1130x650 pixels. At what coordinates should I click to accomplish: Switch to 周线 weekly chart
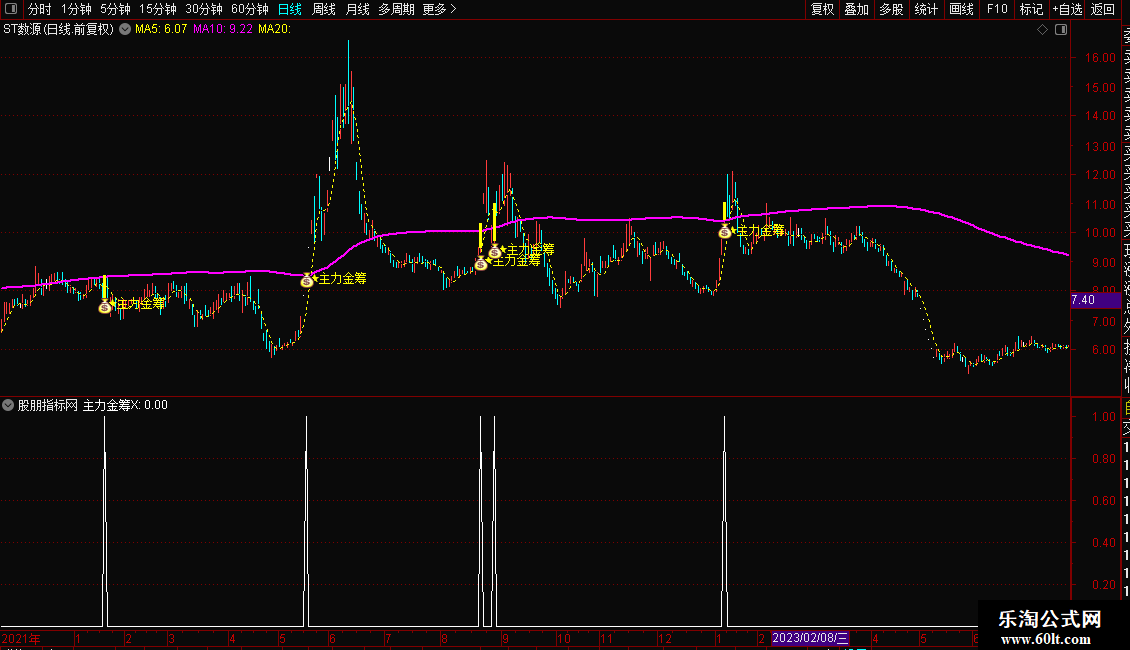click(x=324, y=9)
